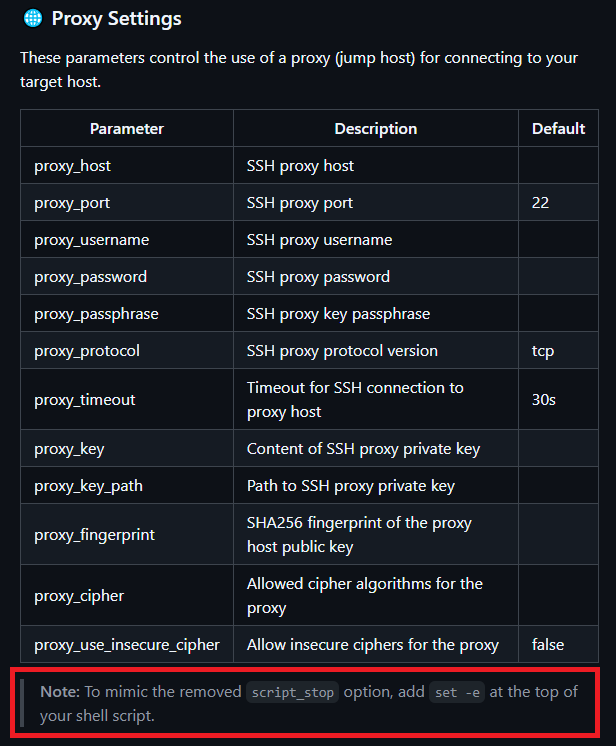Select the proxy_username parameter name
Image resolution: width=616 pixels, height=746 pixels.
pyautogui.click(x=92, y=240)
